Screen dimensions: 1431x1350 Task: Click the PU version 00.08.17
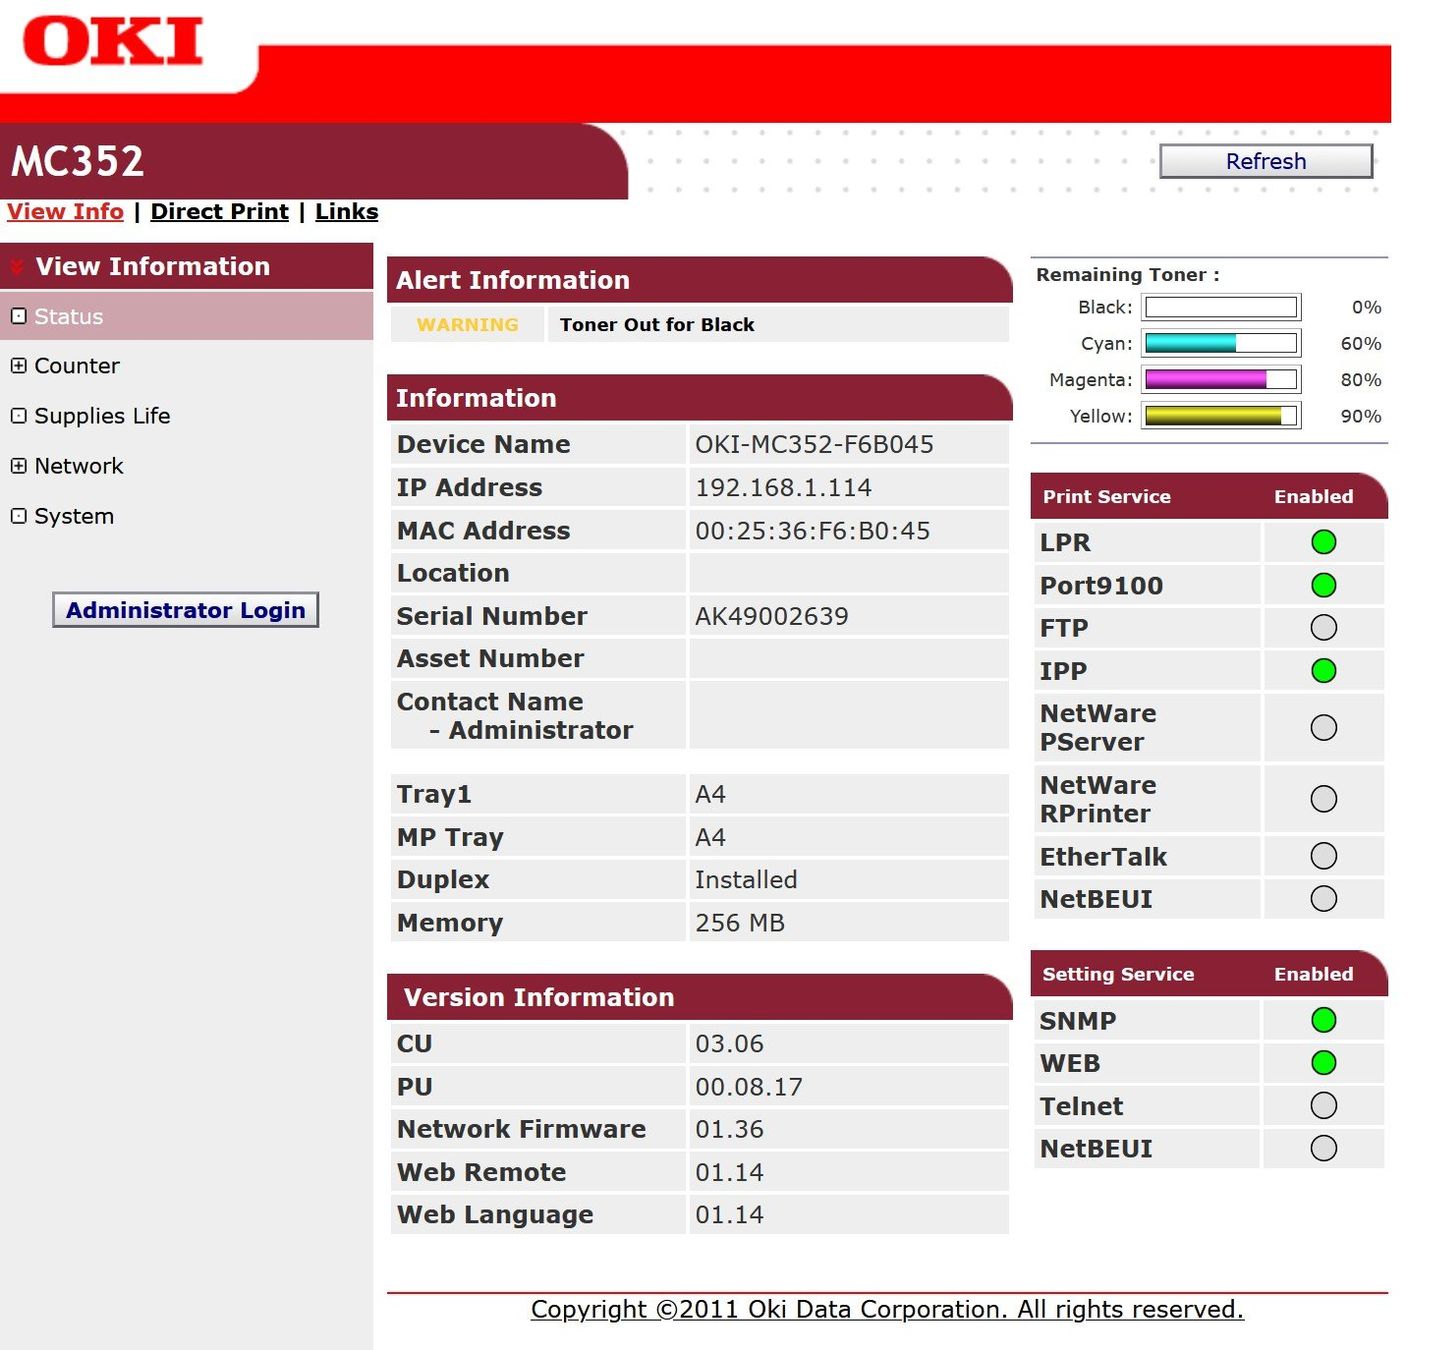click(x=748, y=1087)
